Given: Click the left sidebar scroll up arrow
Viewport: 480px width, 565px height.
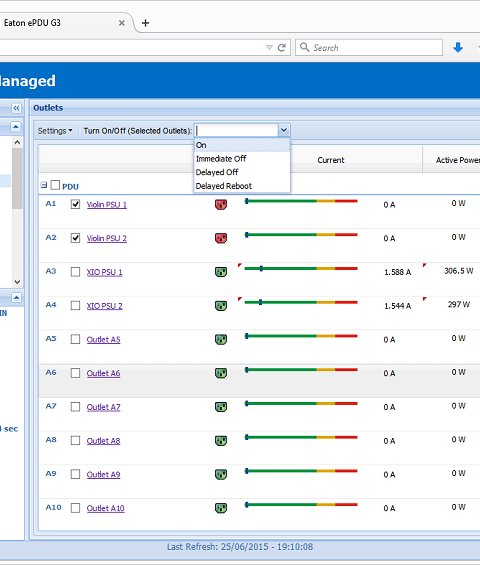Looking at the screenshot, I should click(x=17, y=142).
